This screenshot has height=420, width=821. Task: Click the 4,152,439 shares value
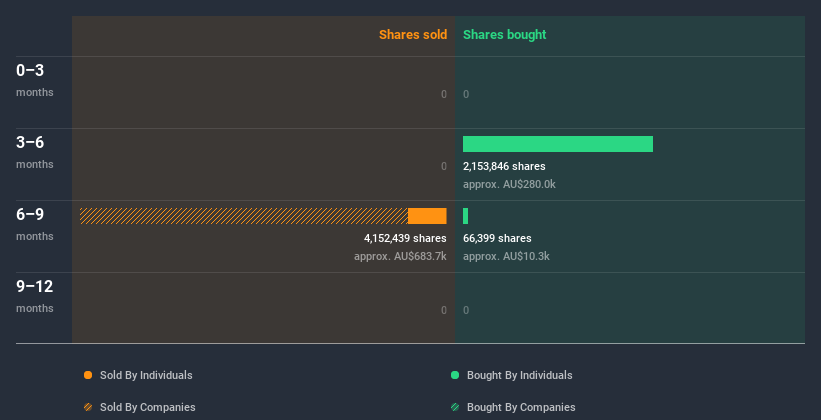pyautogui.click(x=405, y=238)
